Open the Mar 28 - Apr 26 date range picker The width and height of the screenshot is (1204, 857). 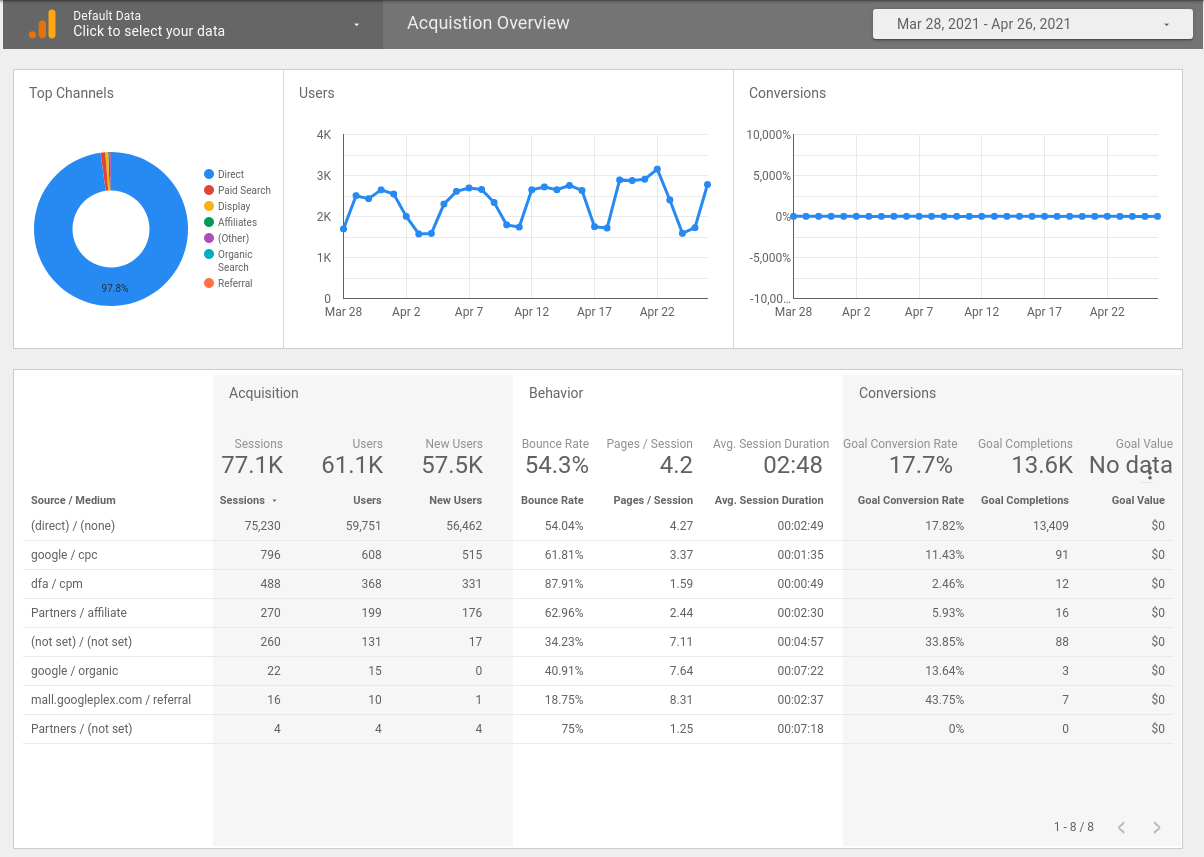coord(1031,22)
